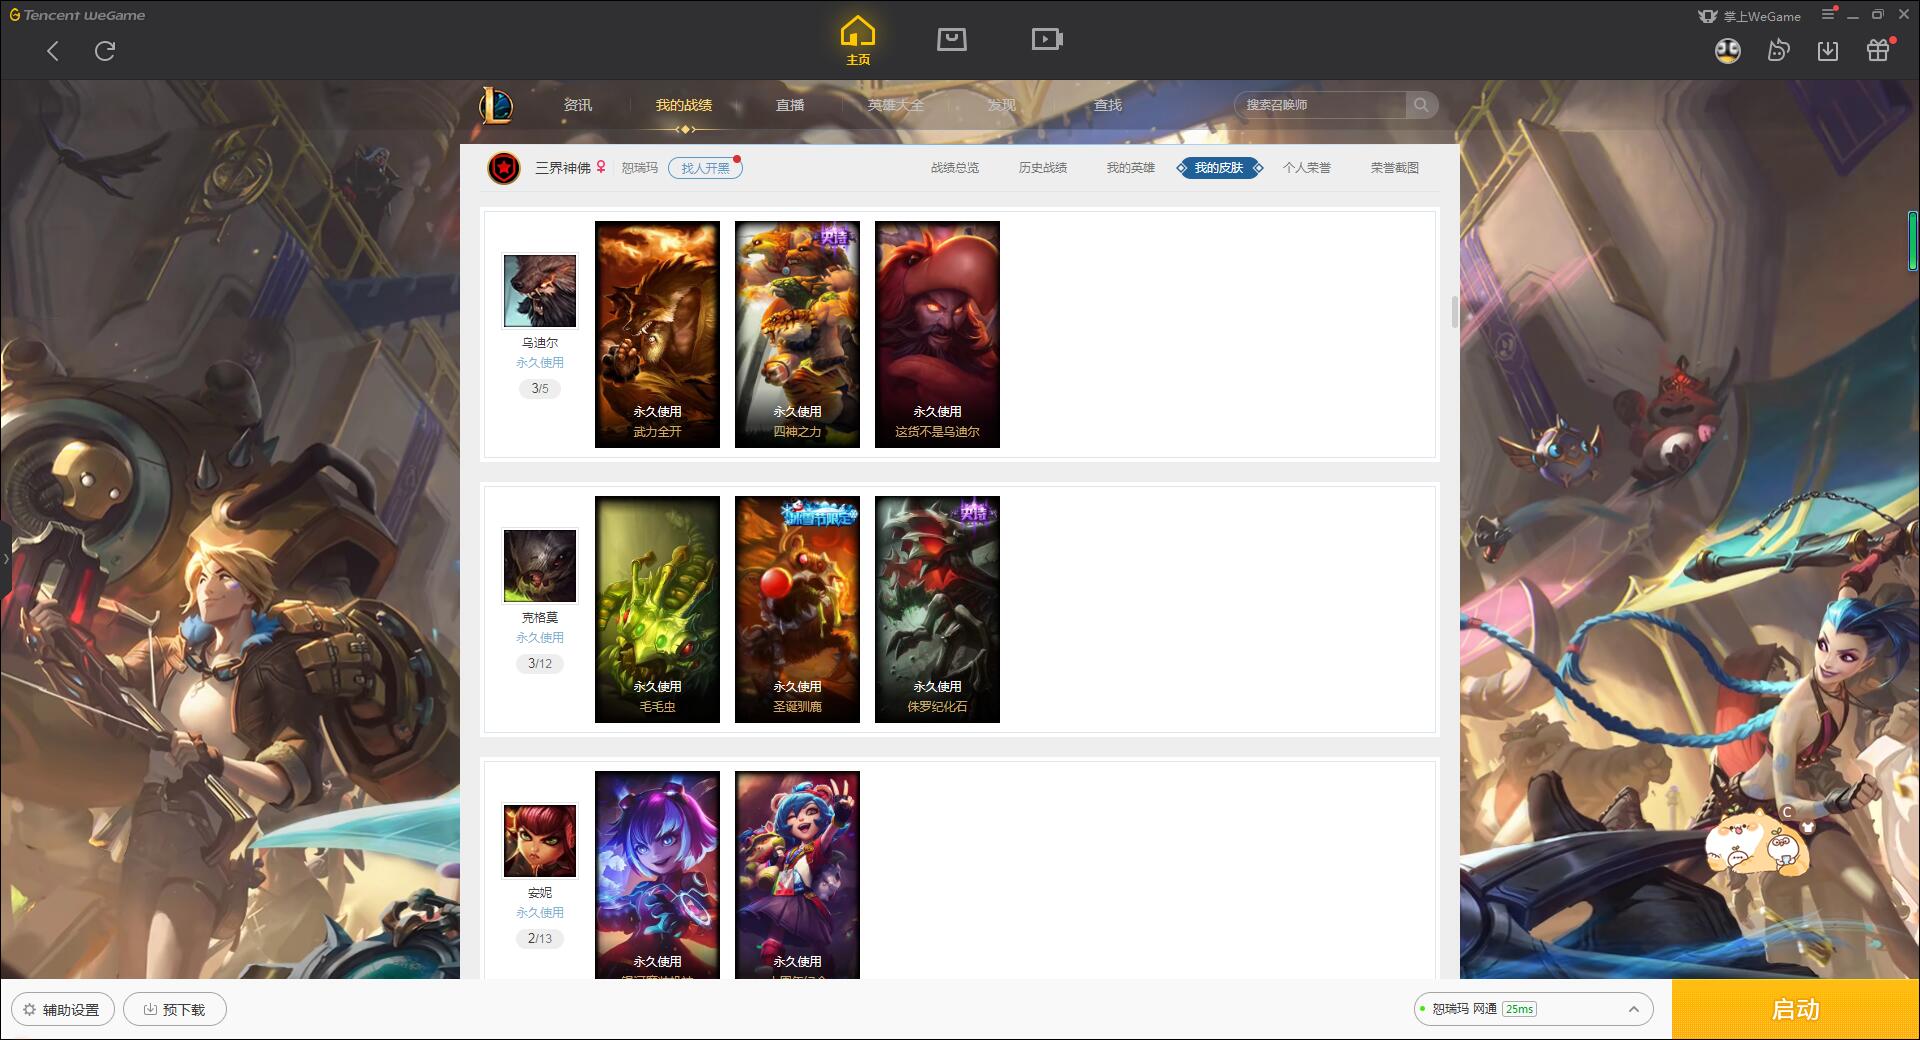
Task: Switch to the 查找 tab
Action: click(1108, 105)
